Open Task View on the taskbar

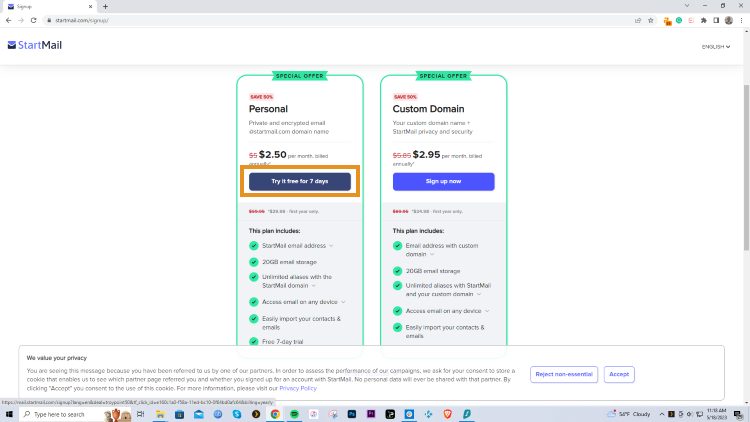pos(140,414)
